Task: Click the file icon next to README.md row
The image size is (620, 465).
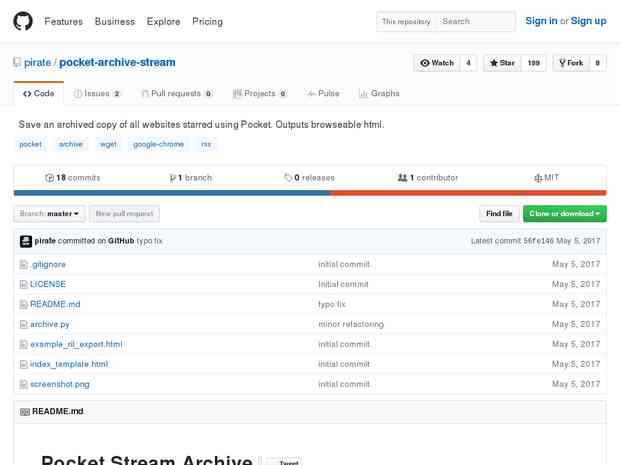Action: 24,304
